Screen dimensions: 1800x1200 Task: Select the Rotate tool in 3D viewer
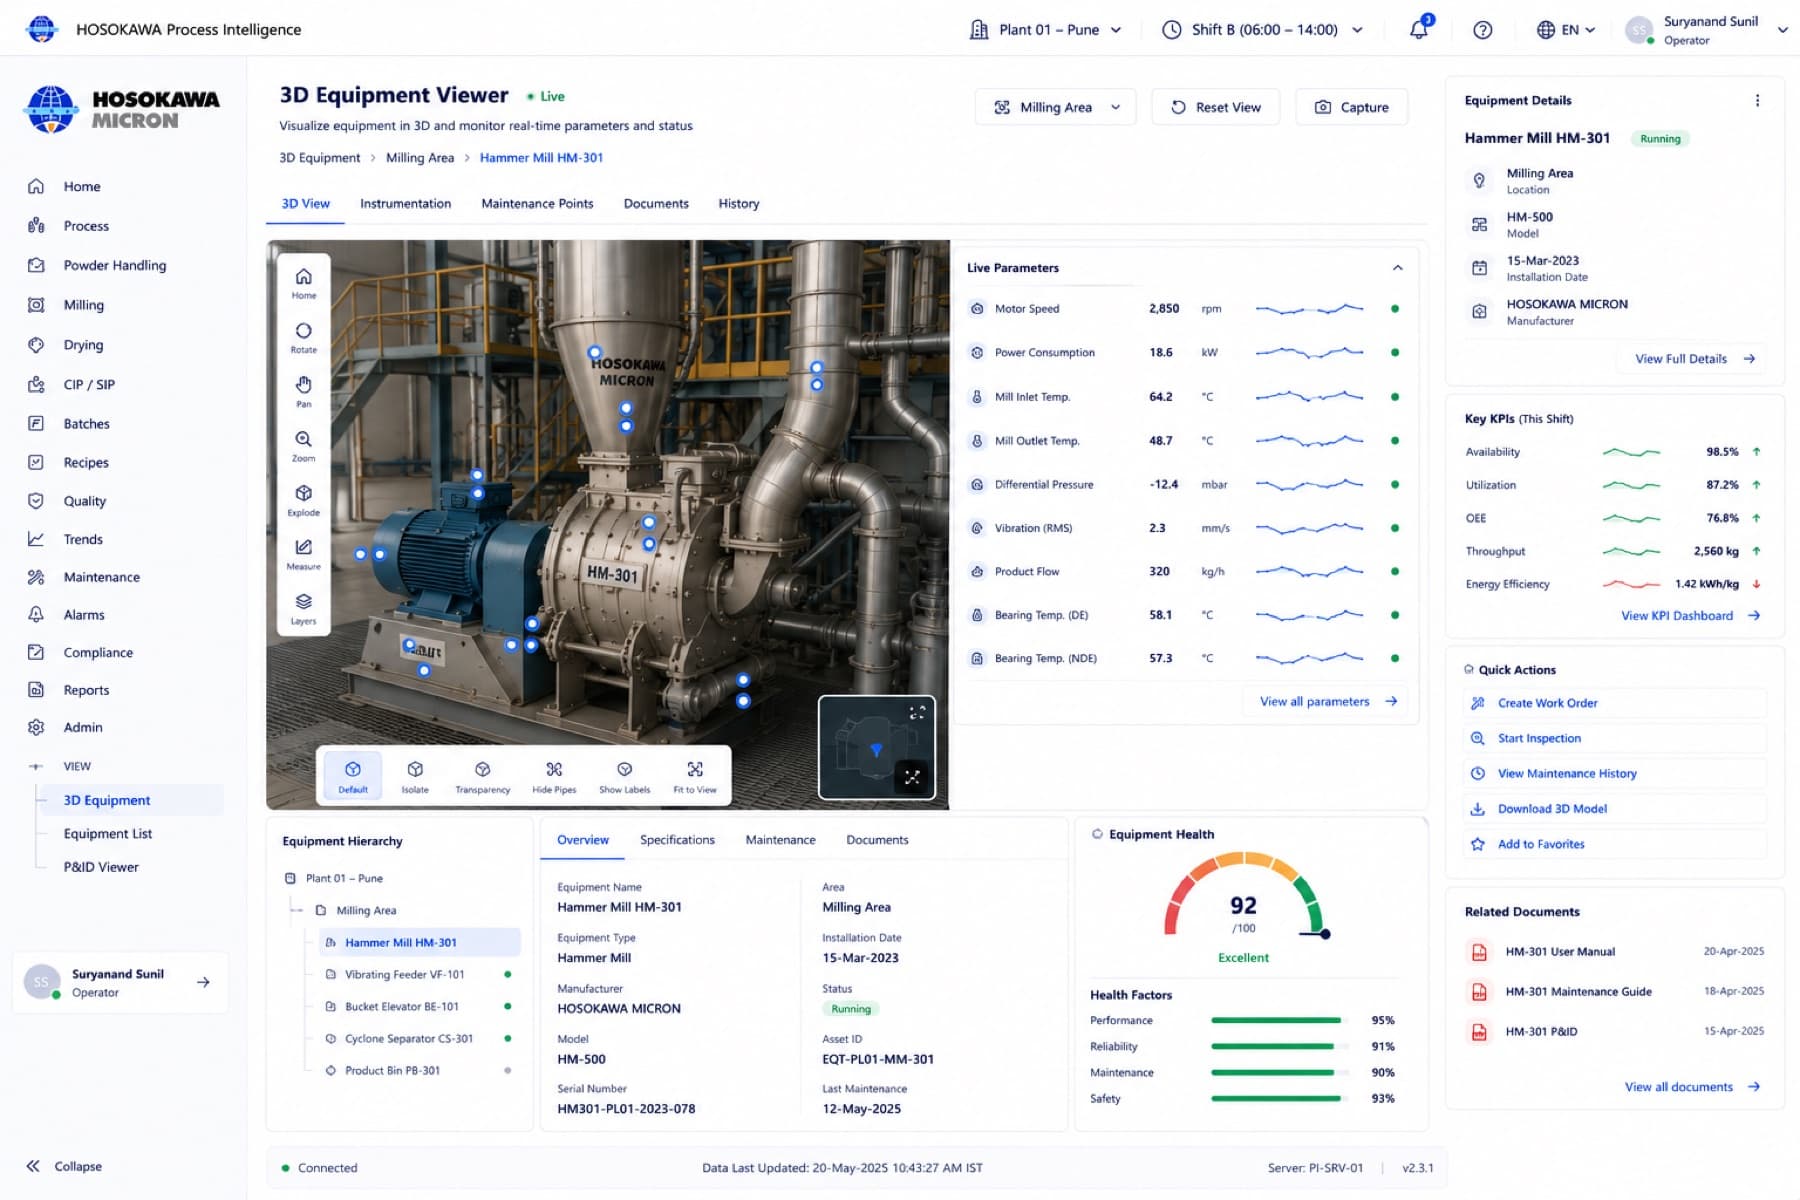(303, 337)
